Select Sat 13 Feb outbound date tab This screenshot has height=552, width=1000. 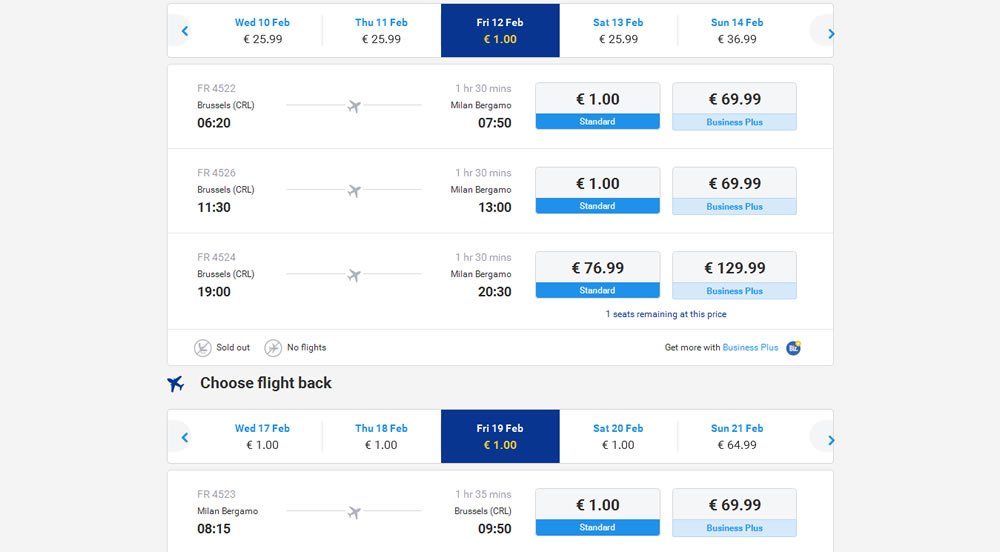618,31
